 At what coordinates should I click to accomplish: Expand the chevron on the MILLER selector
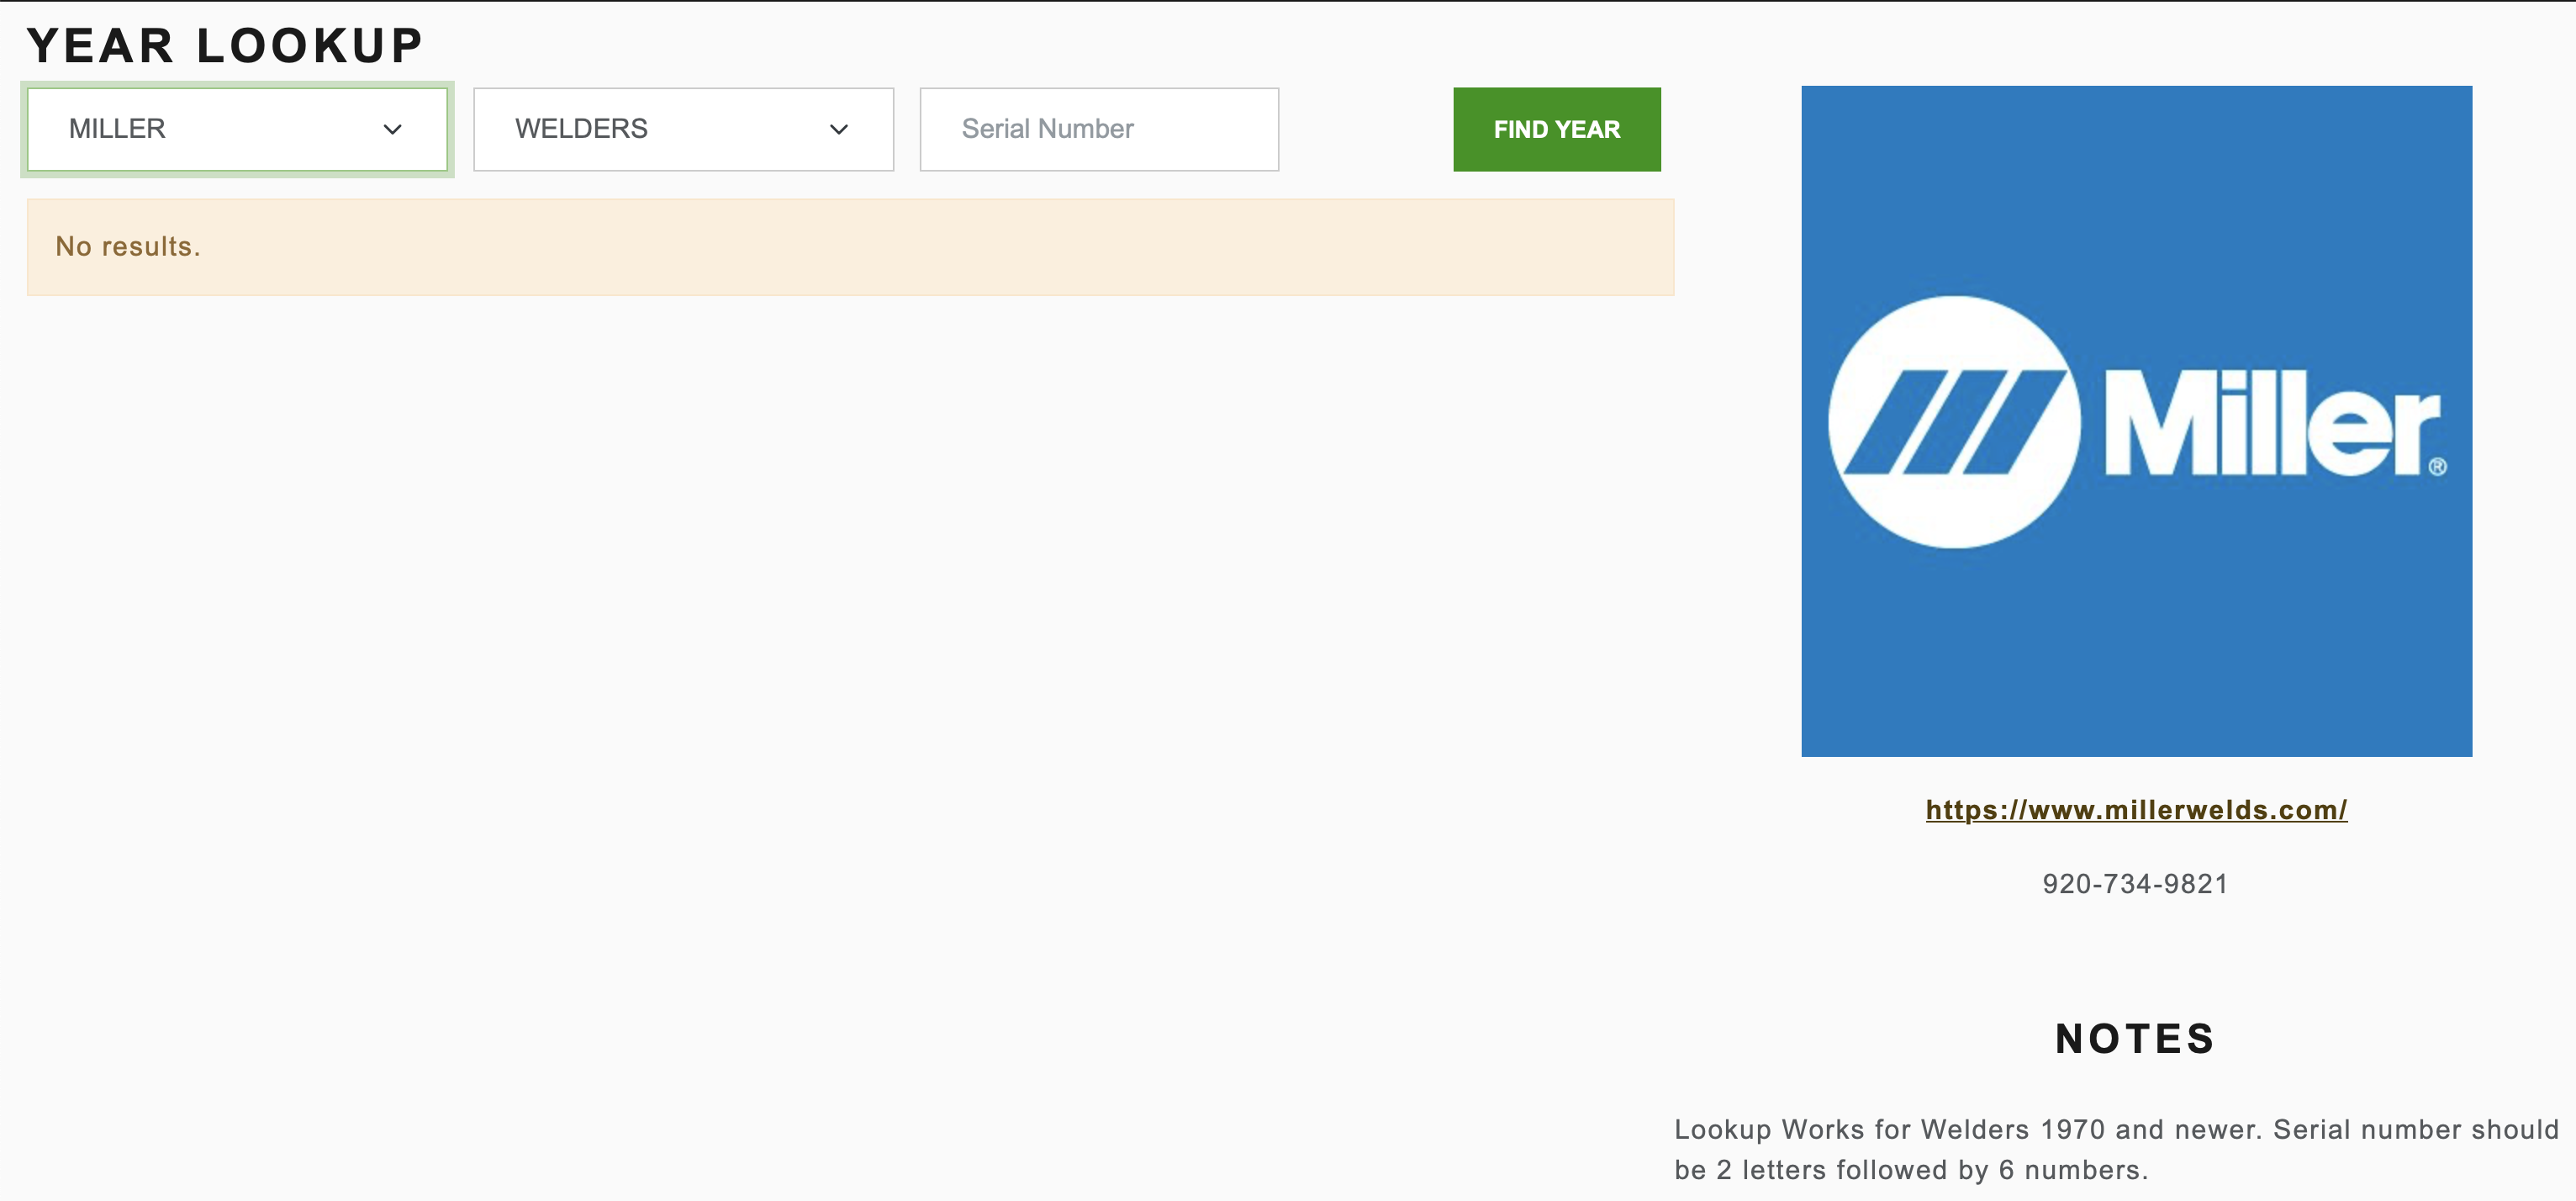[392, 129]
